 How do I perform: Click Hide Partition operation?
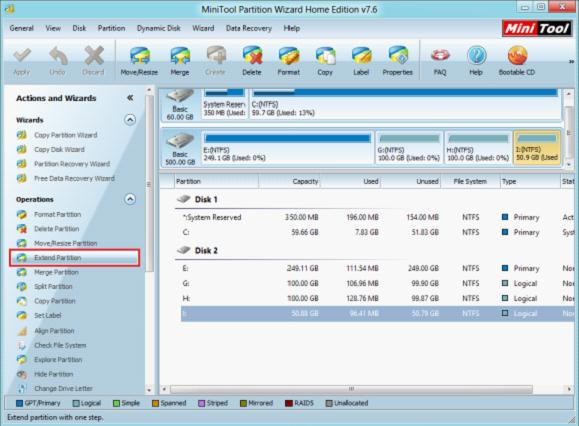(x=54, y=374)
